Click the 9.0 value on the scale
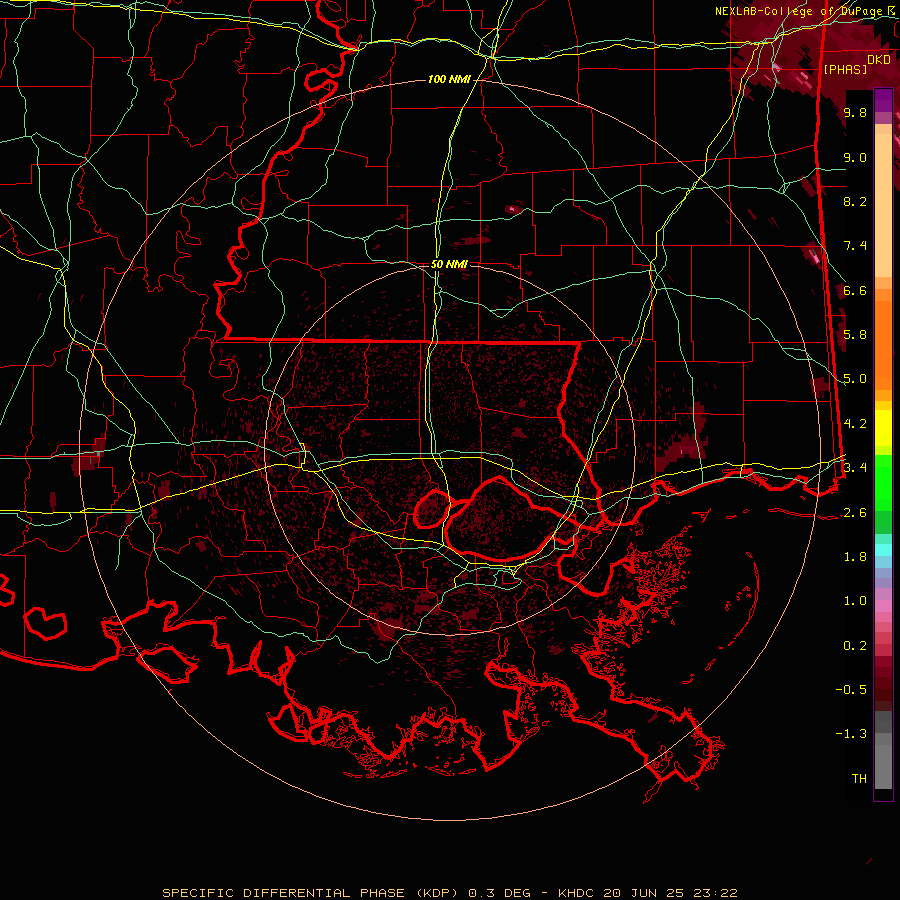The width and height of the screenshot is (900, 900). tap(855, 157)
